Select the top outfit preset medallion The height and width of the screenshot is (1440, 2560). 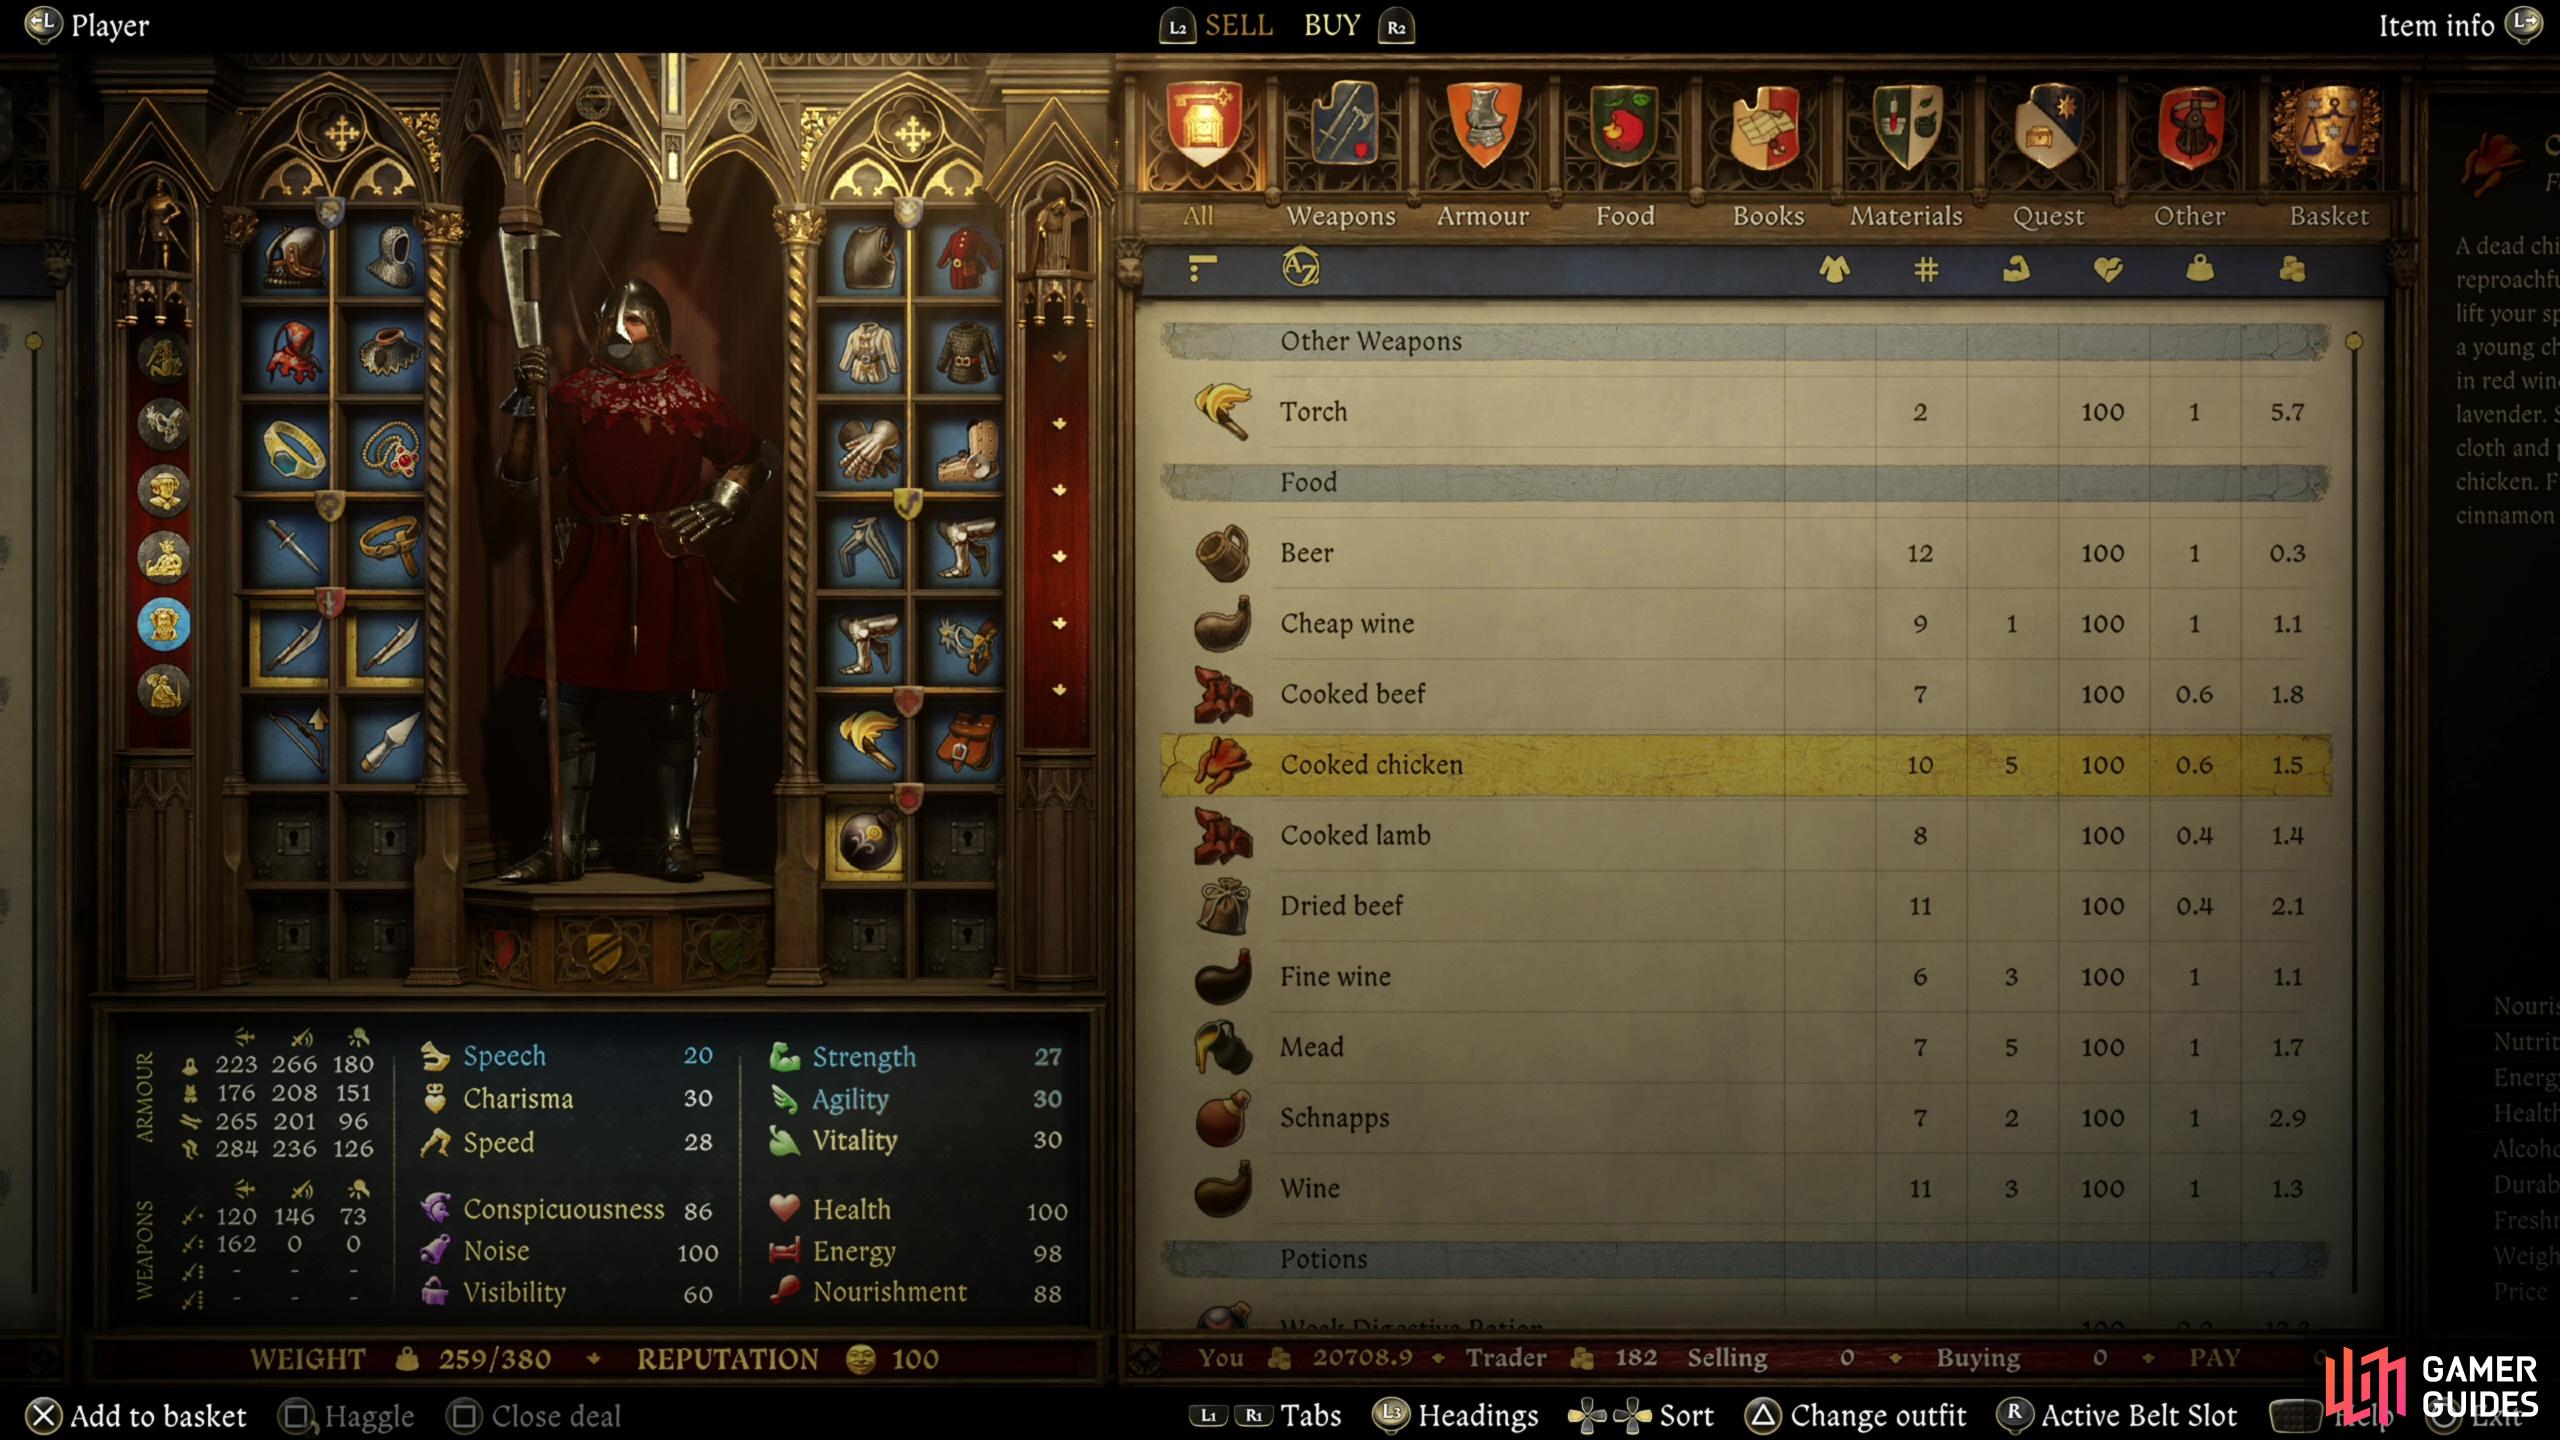click(x=164, y=357)
